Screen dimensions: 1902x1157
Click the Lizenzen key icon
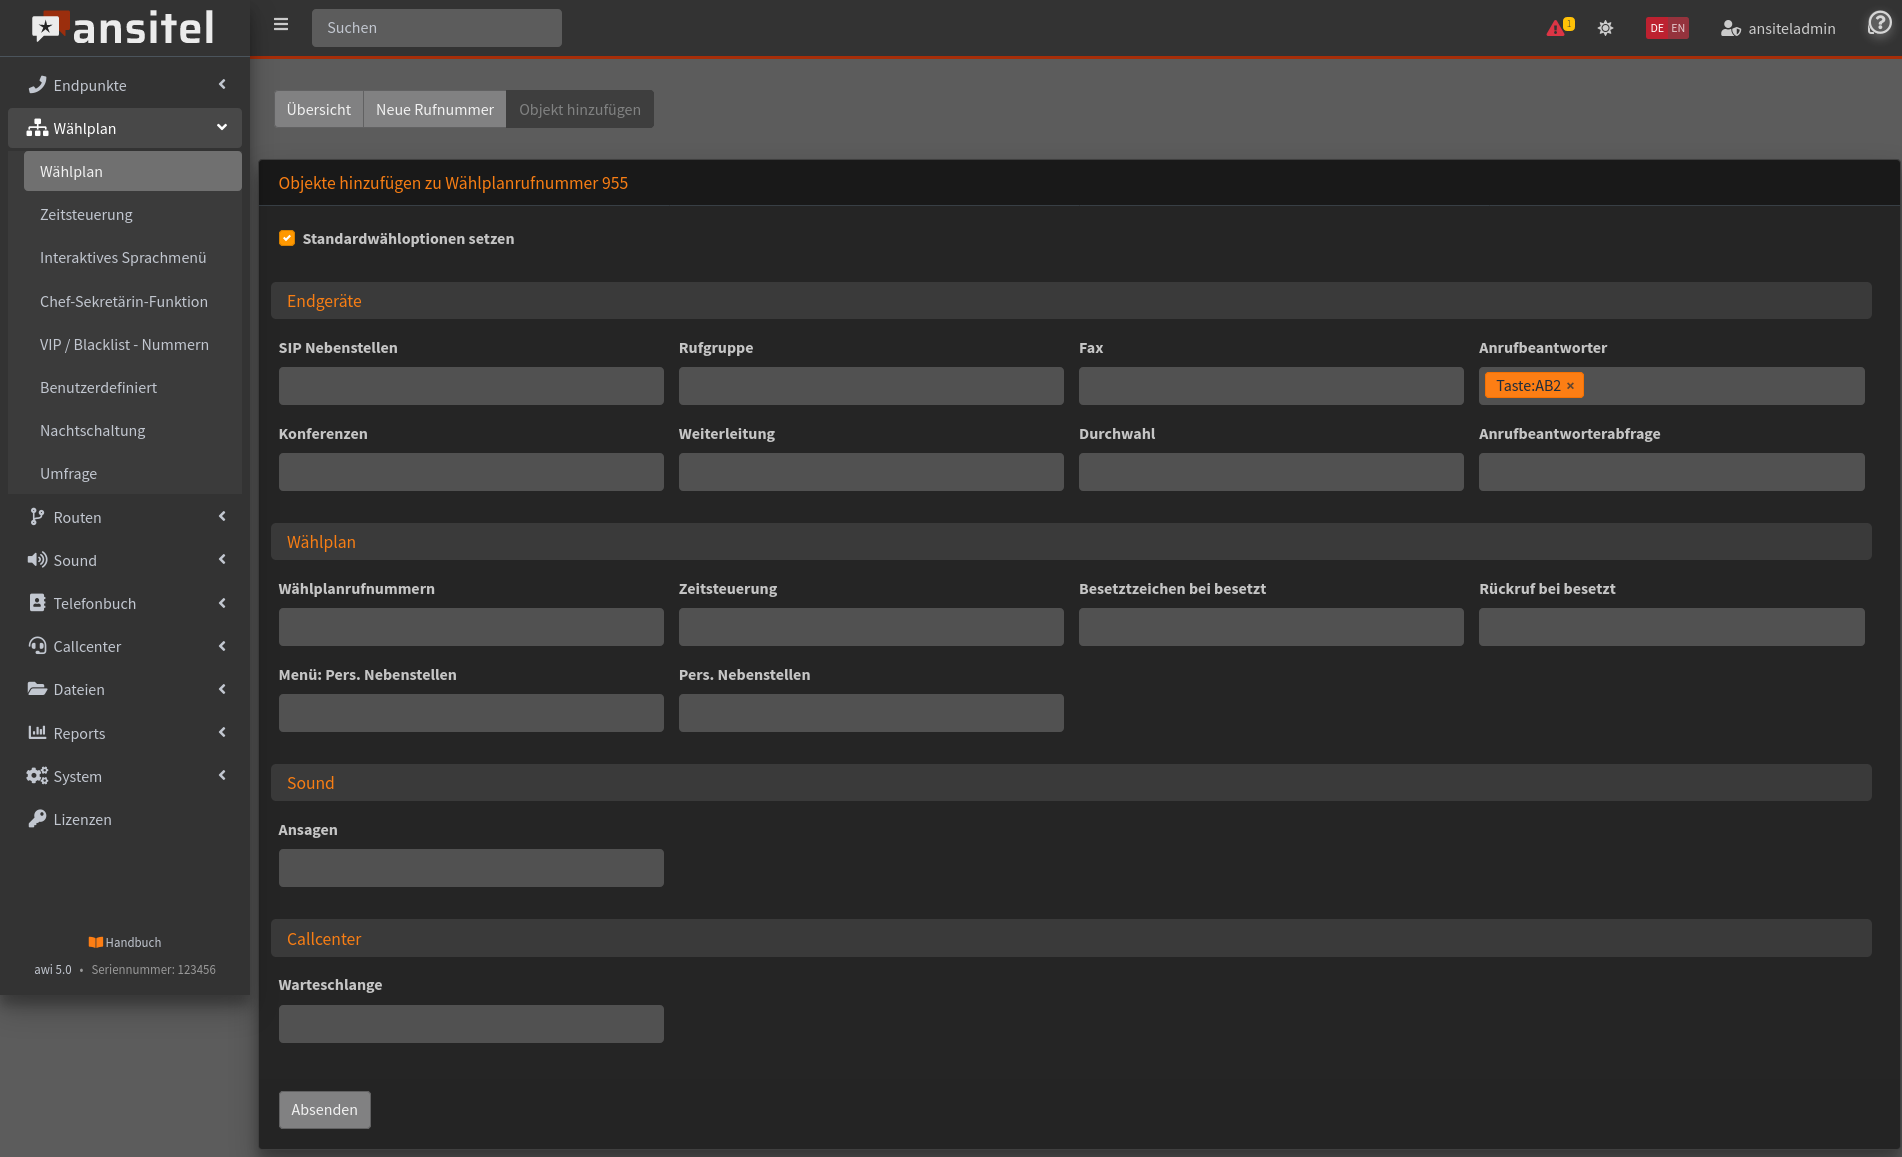coord(37,819)
